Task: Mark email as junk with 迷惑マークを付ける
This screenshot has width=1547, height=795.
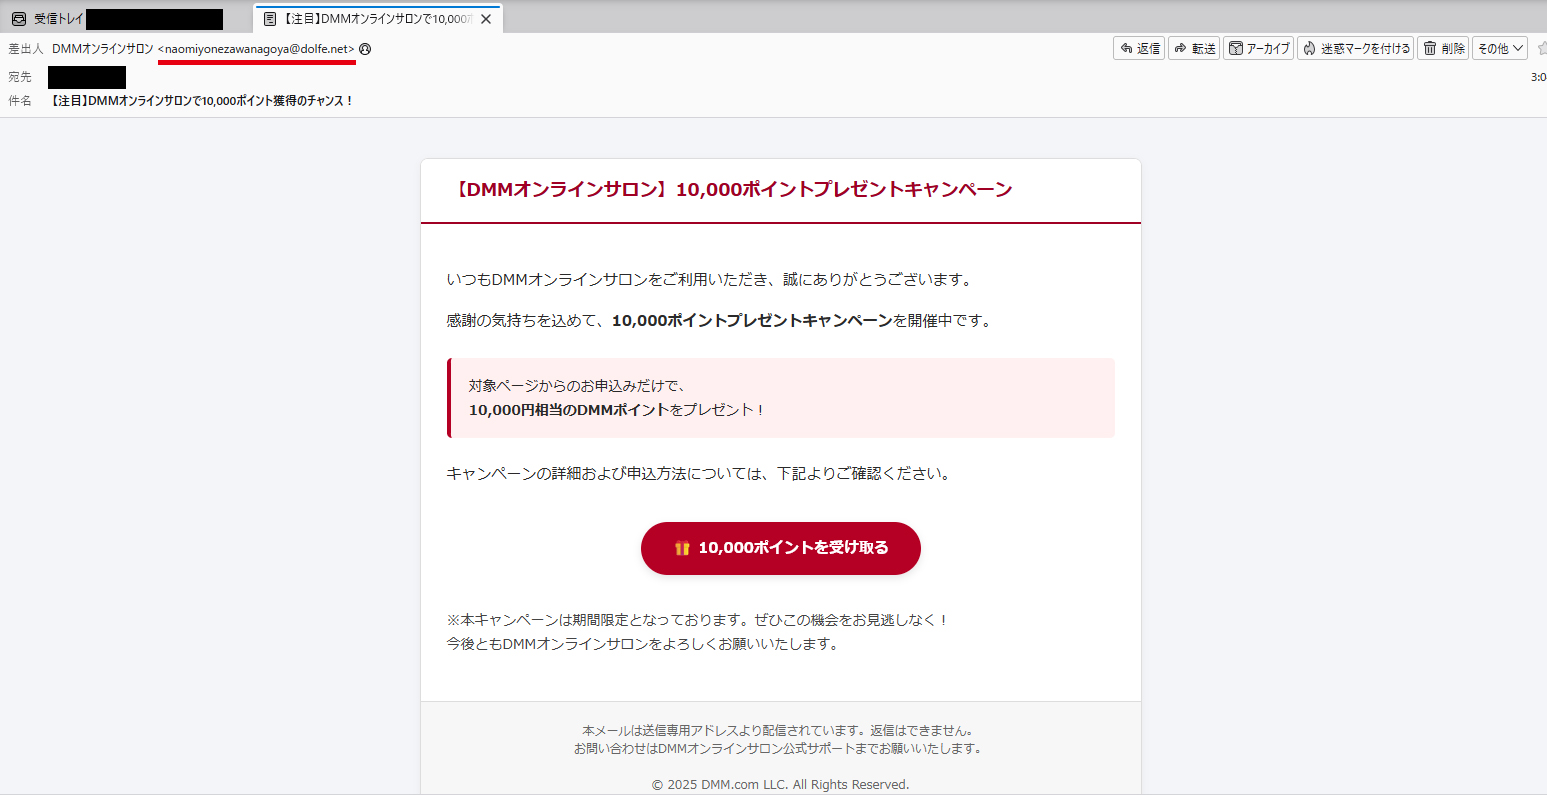Action: coord(1355,48)
